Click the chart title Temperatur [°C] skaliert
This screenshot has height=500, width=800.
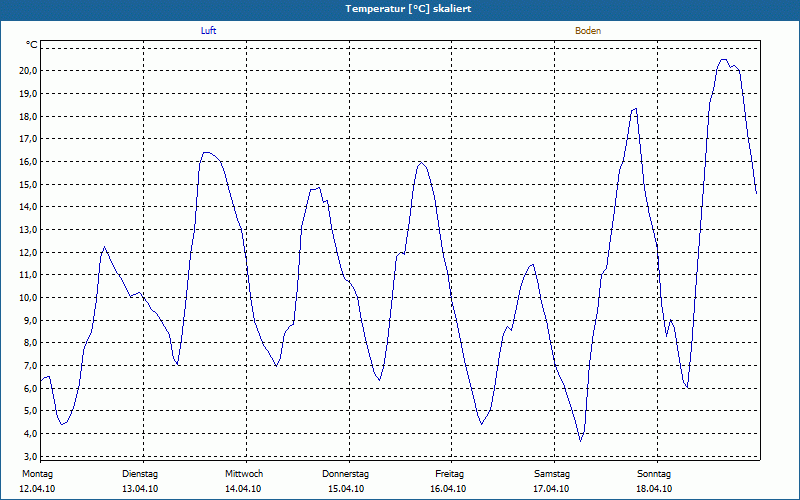[408, 9]
